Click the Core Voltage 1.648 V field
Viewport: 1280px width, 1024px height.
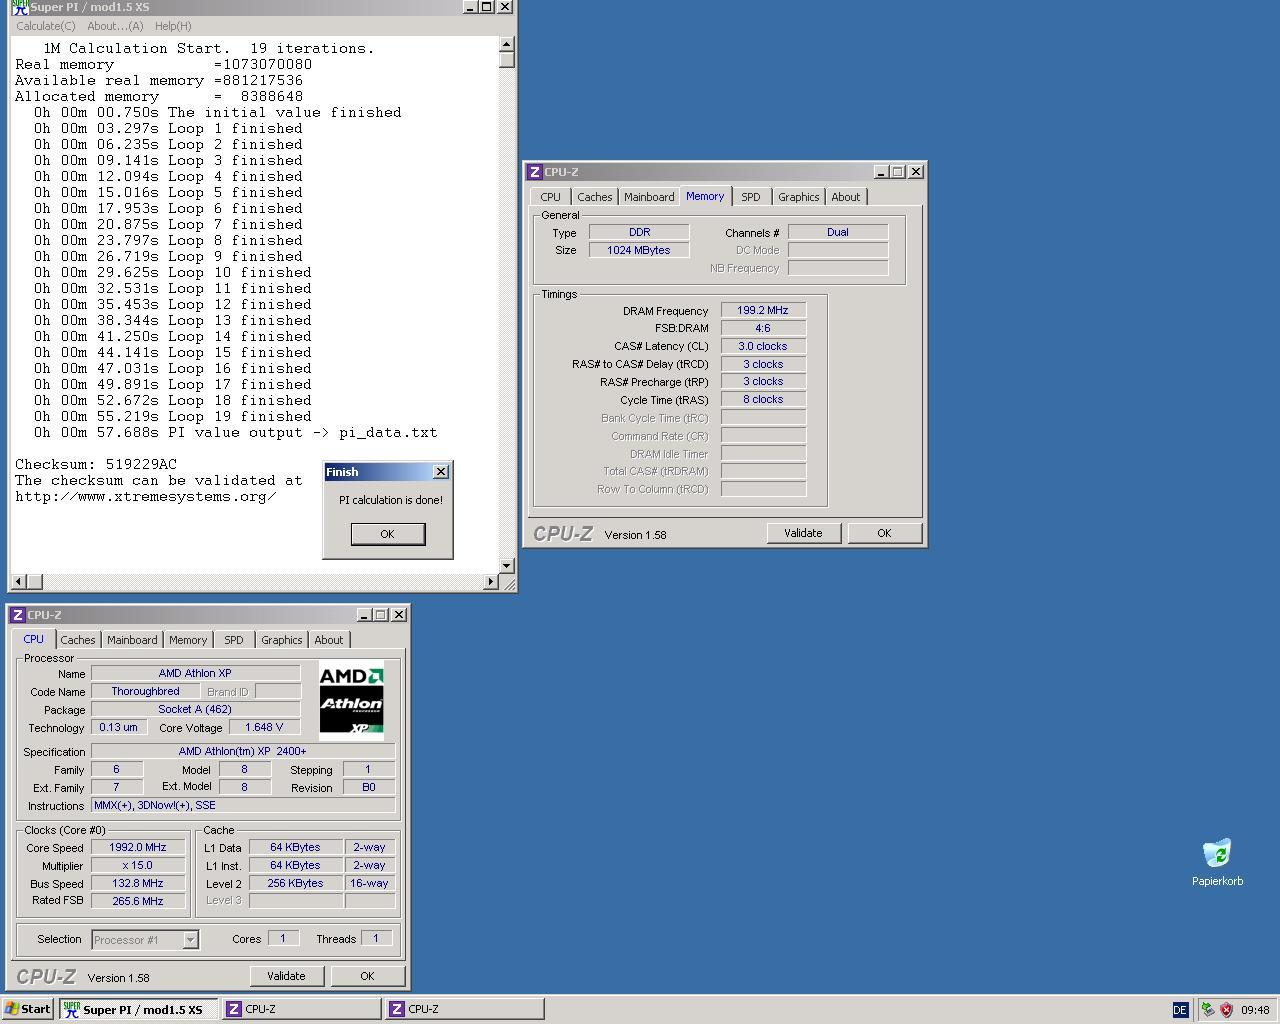click(x=264, y=727)
